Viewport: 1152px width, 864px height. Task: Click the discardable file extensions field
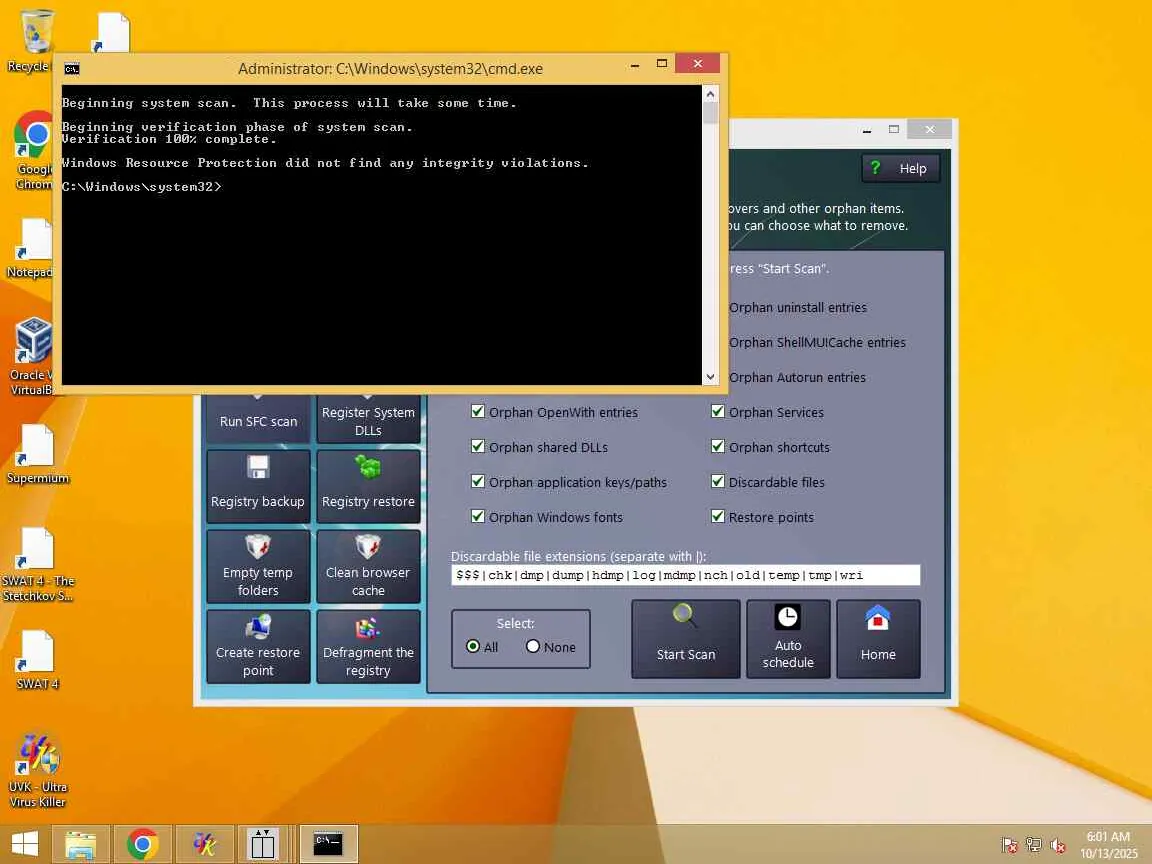685,575
